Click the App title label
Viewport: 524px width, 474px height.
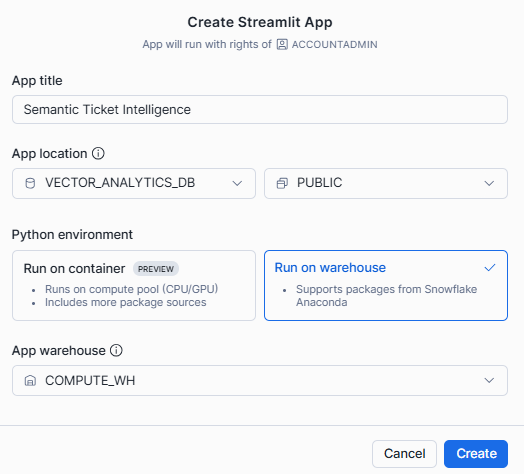[37, 81]
